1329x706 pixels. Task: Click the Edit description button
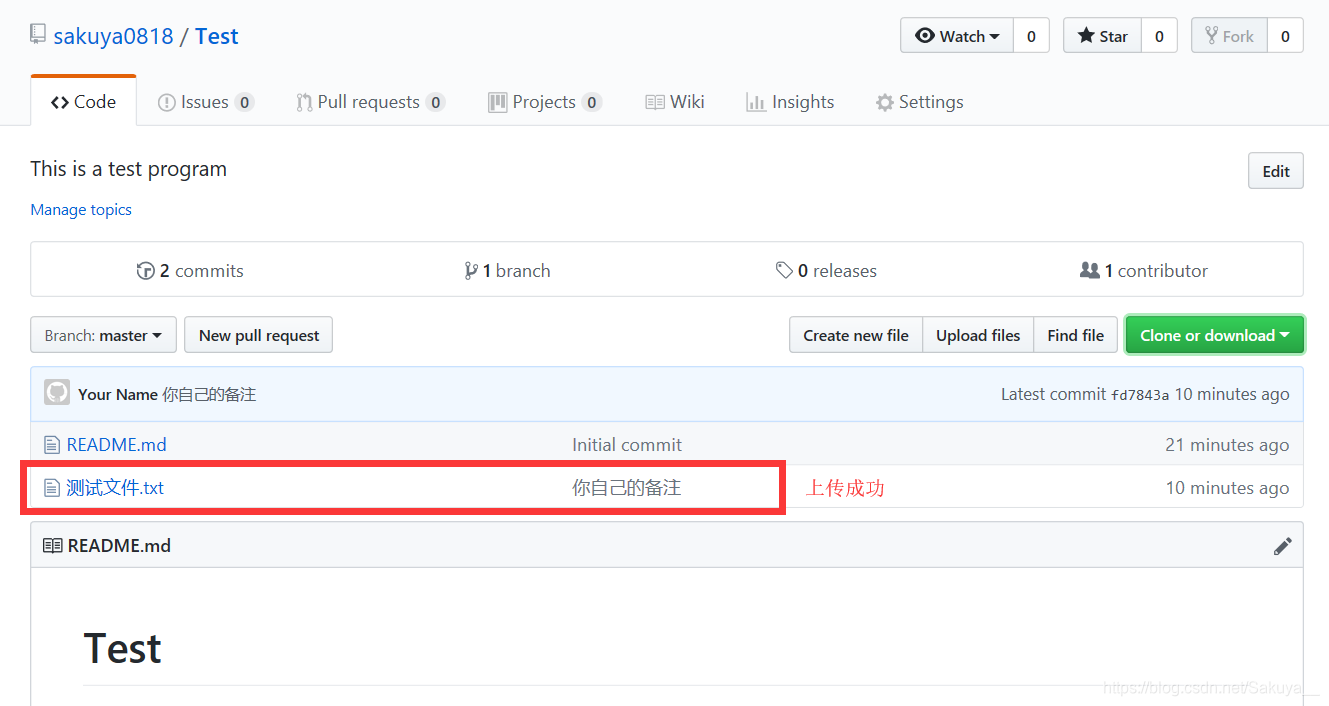[x=1276, y=171]
